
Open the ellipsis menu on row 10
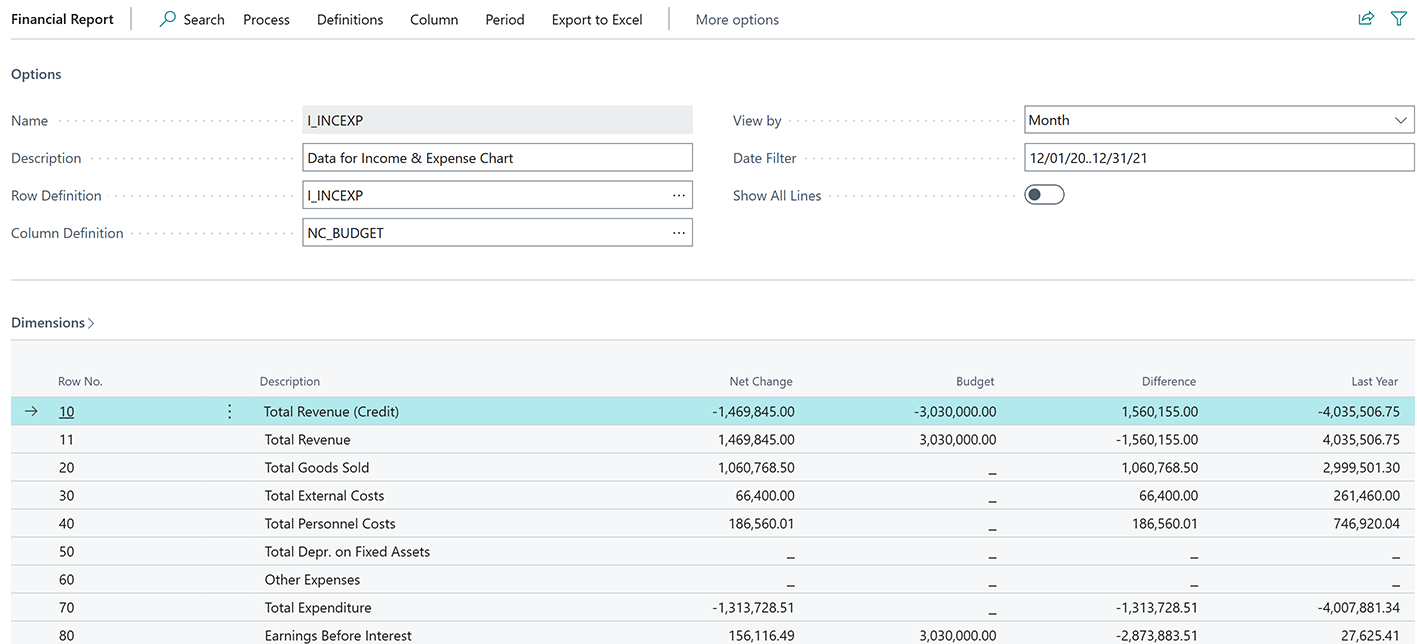(x=229, y=410)
